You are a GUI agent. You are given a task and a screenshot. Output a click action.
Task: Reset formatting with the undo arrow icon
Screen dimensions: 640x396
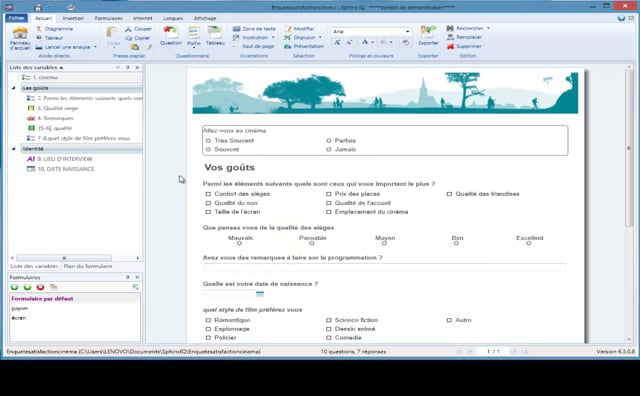405,42
